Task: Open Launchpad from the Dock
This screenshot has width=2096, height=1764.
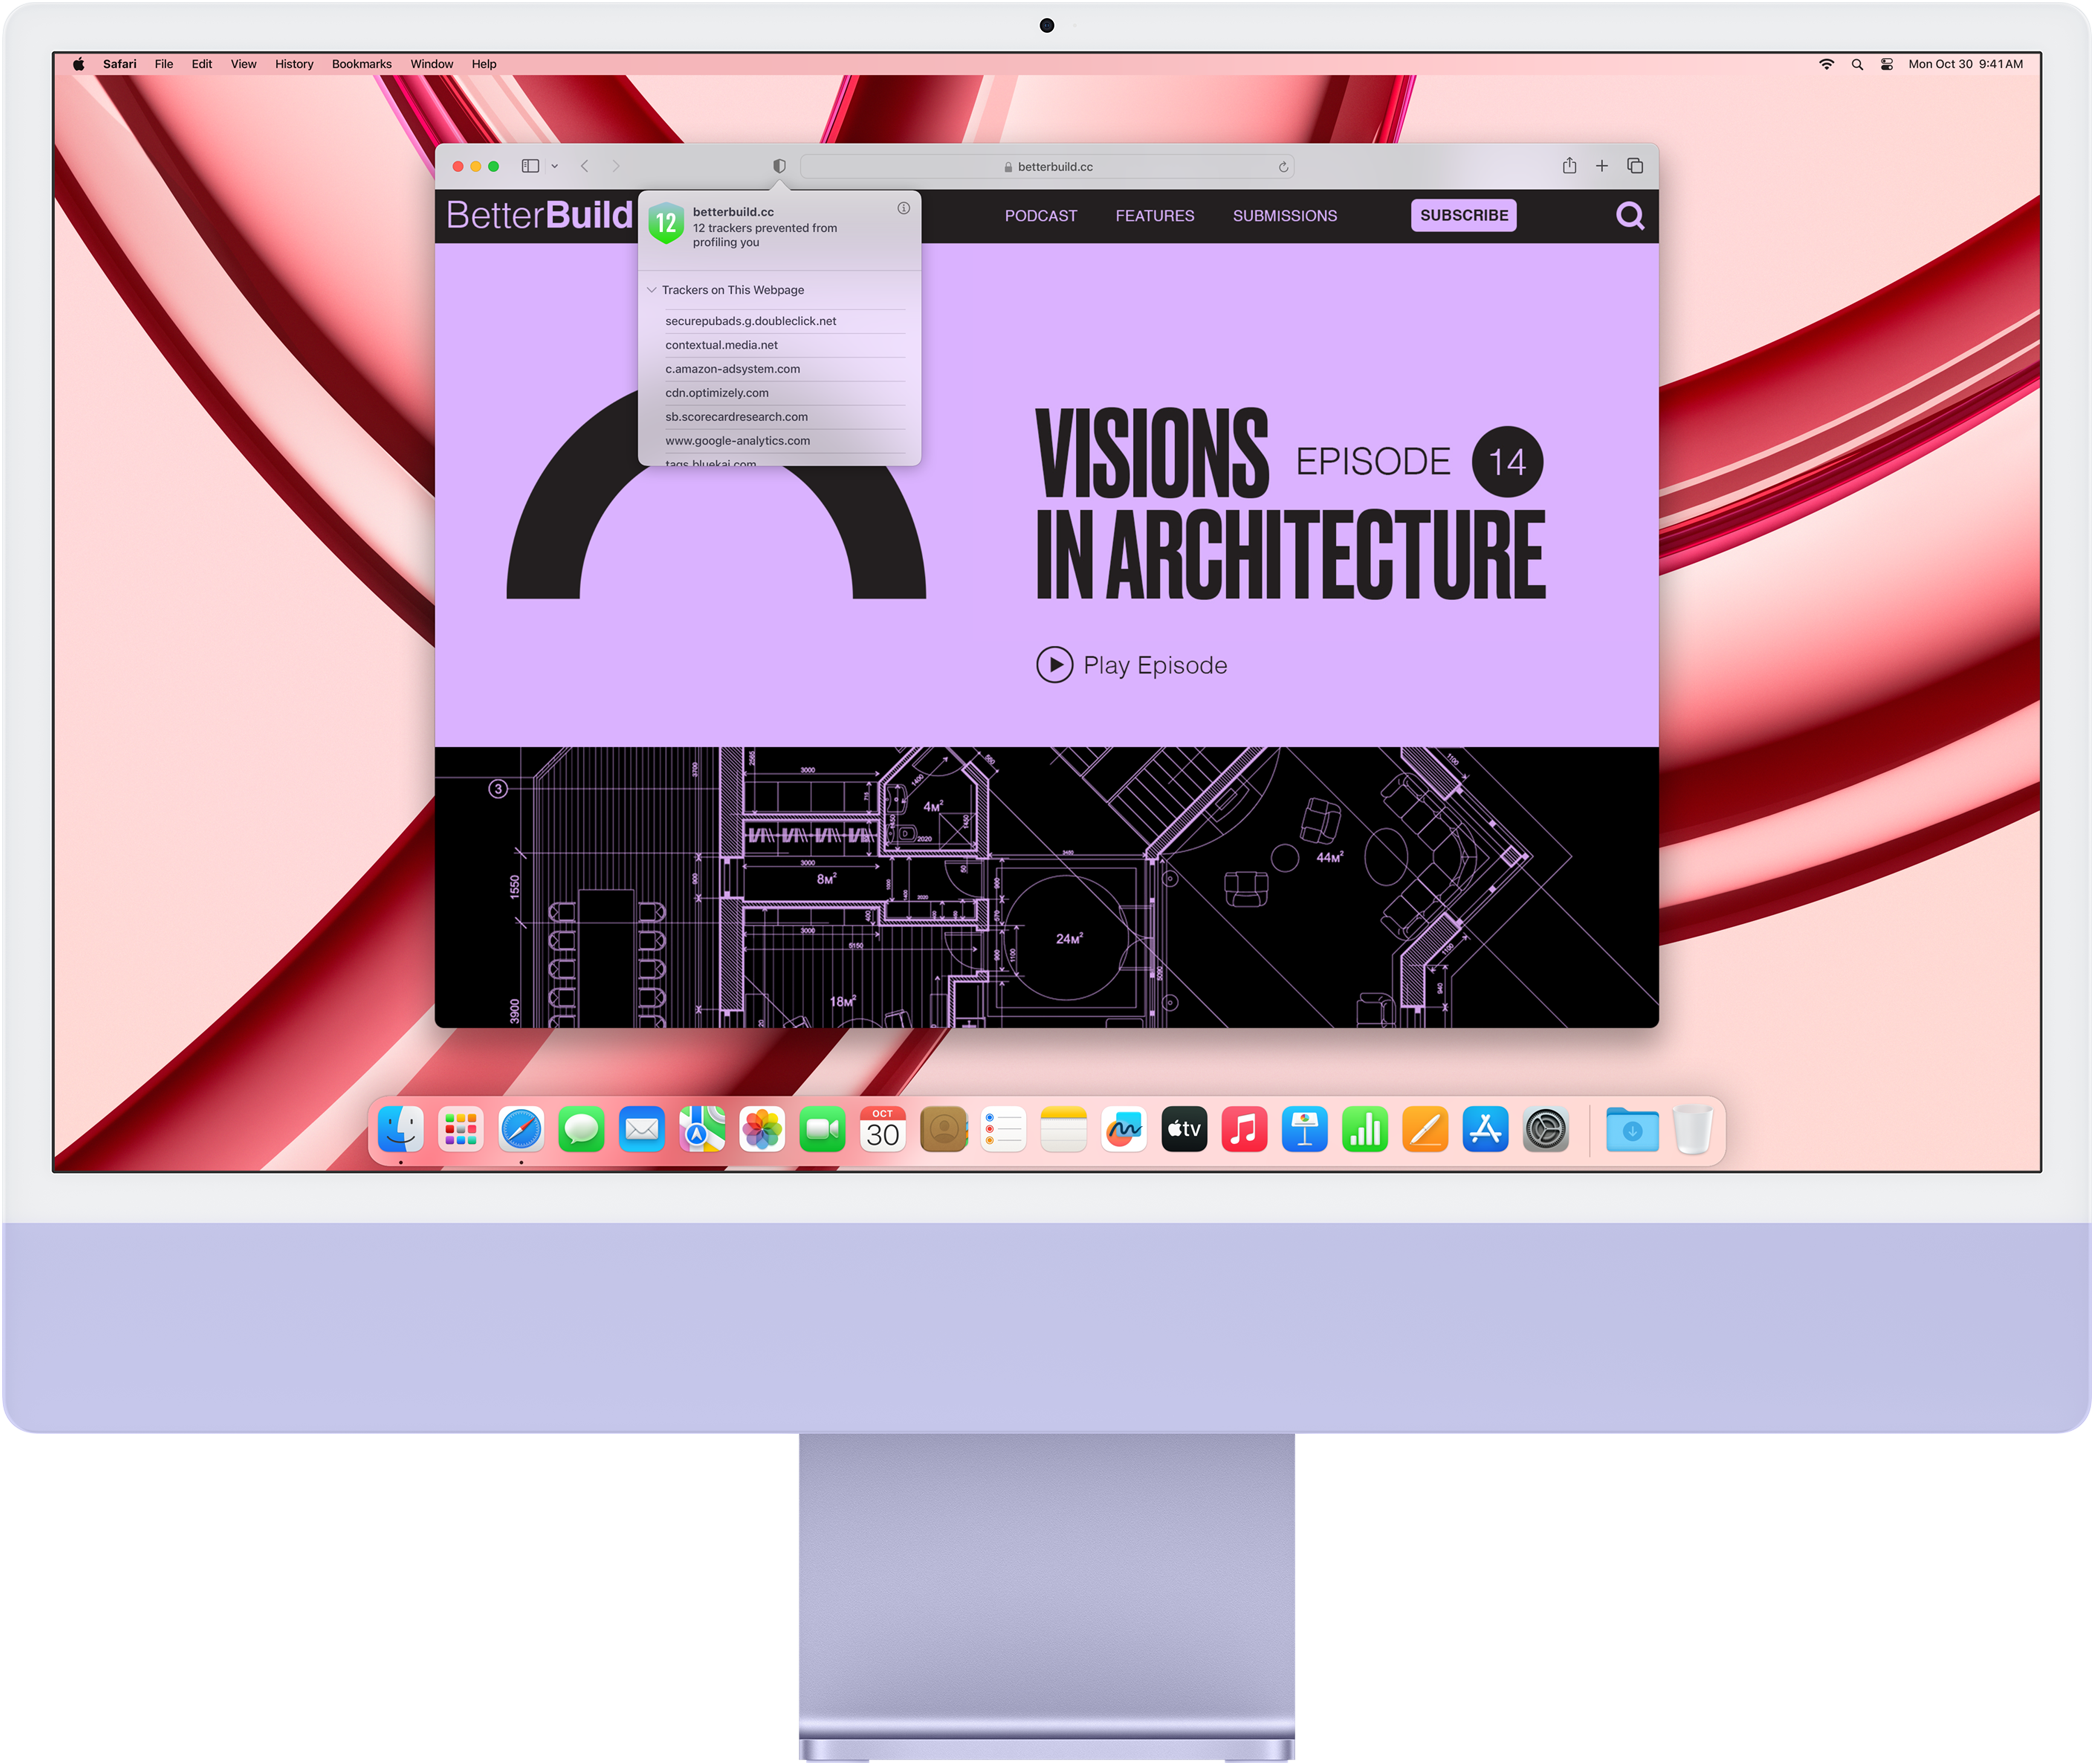Action: tap(461, 1130)
